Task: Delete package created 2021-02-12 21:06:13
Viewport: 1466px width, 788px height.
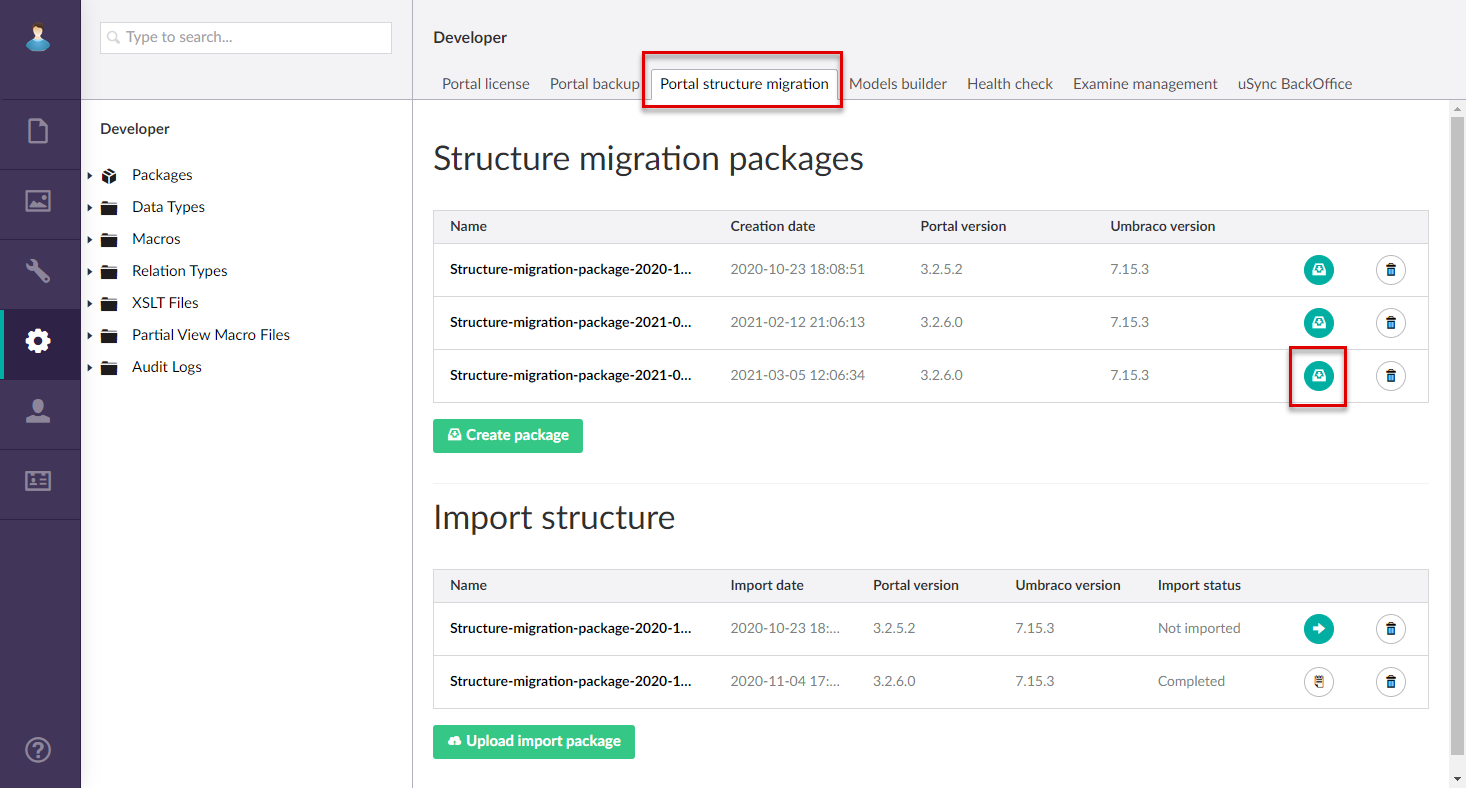Action: (x=1391, y=323)
